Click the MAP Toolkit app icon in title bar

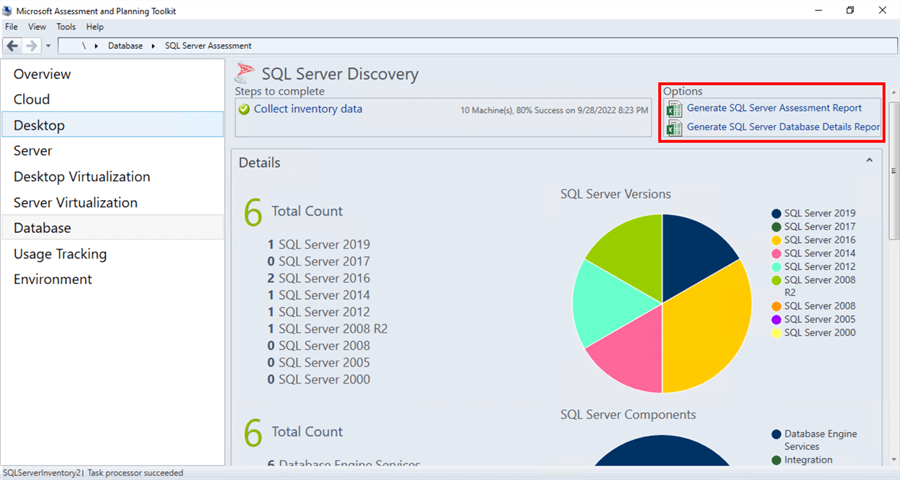(7, 10)
